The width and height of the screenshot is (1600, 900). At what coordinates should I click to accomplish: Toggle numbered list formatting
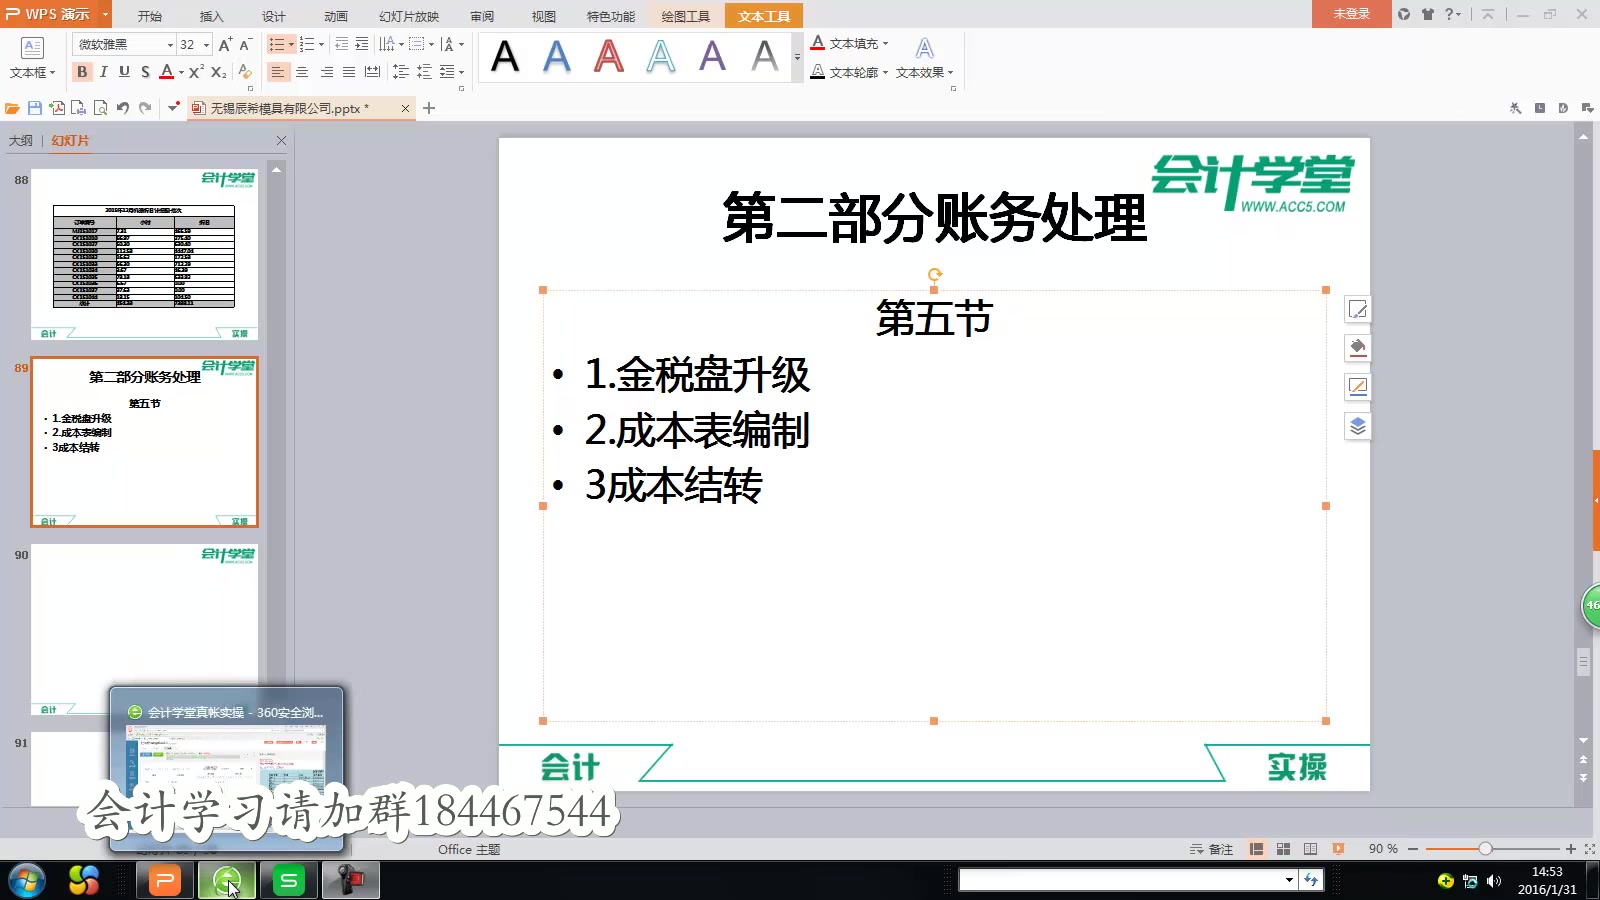pyautogui.click(x=307, y=44)
